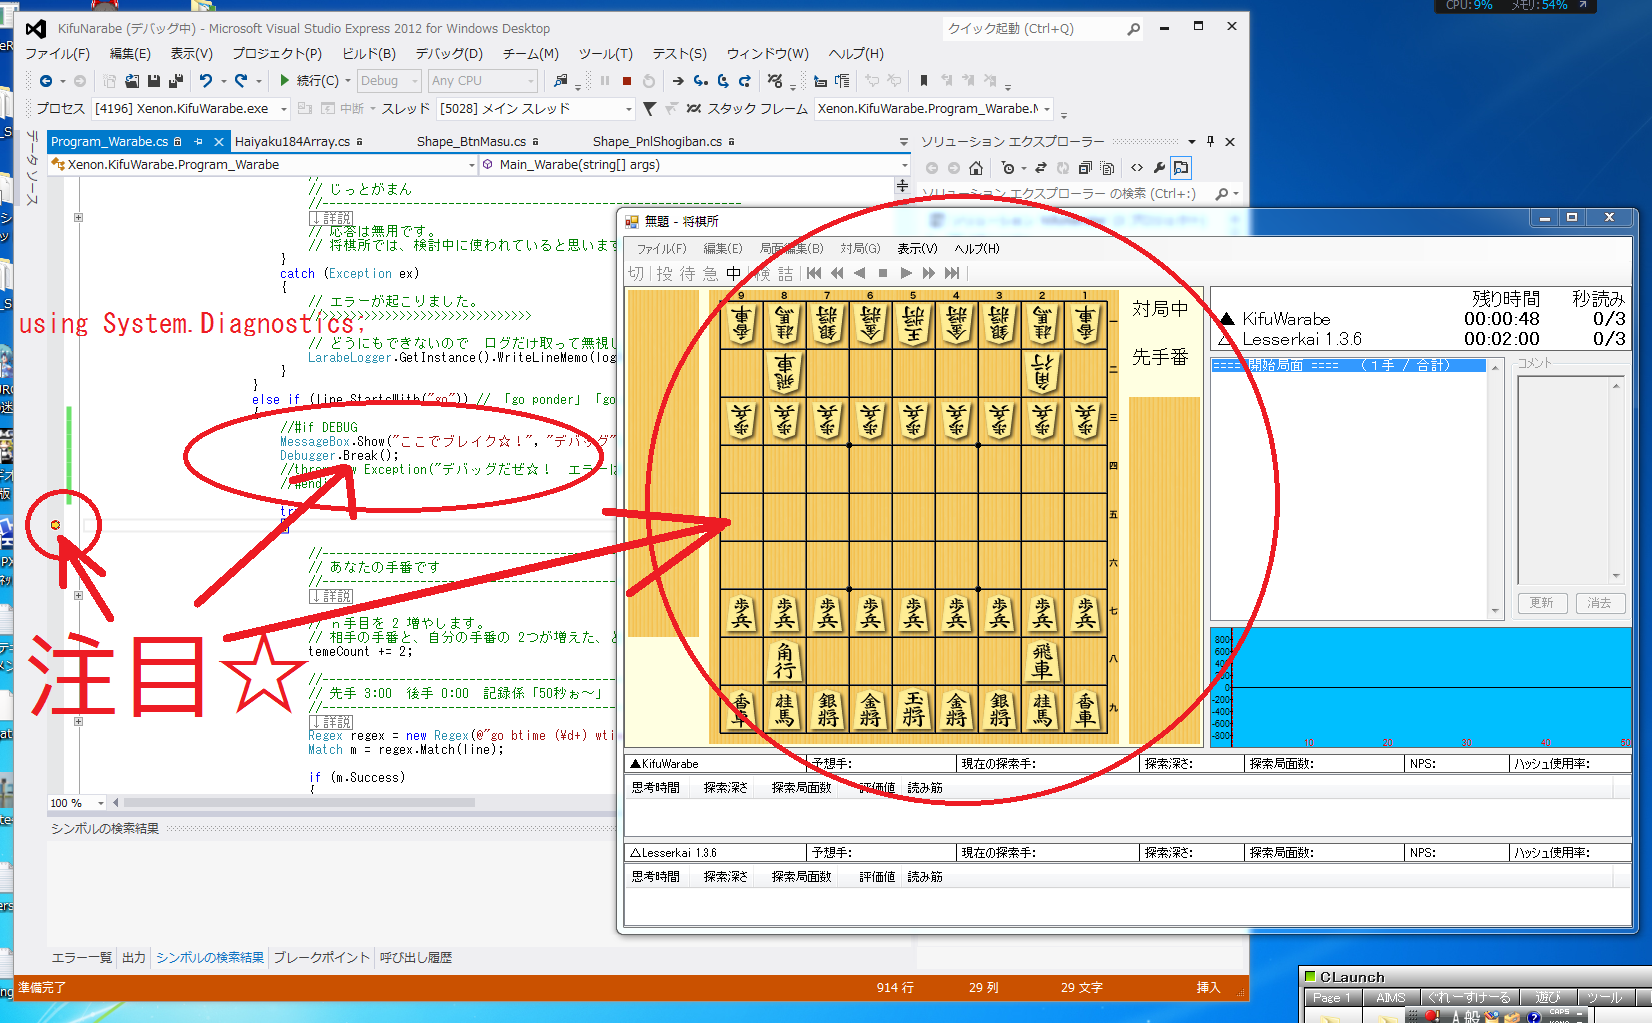Click the Save file floppy icon

[x=154, y=81]
